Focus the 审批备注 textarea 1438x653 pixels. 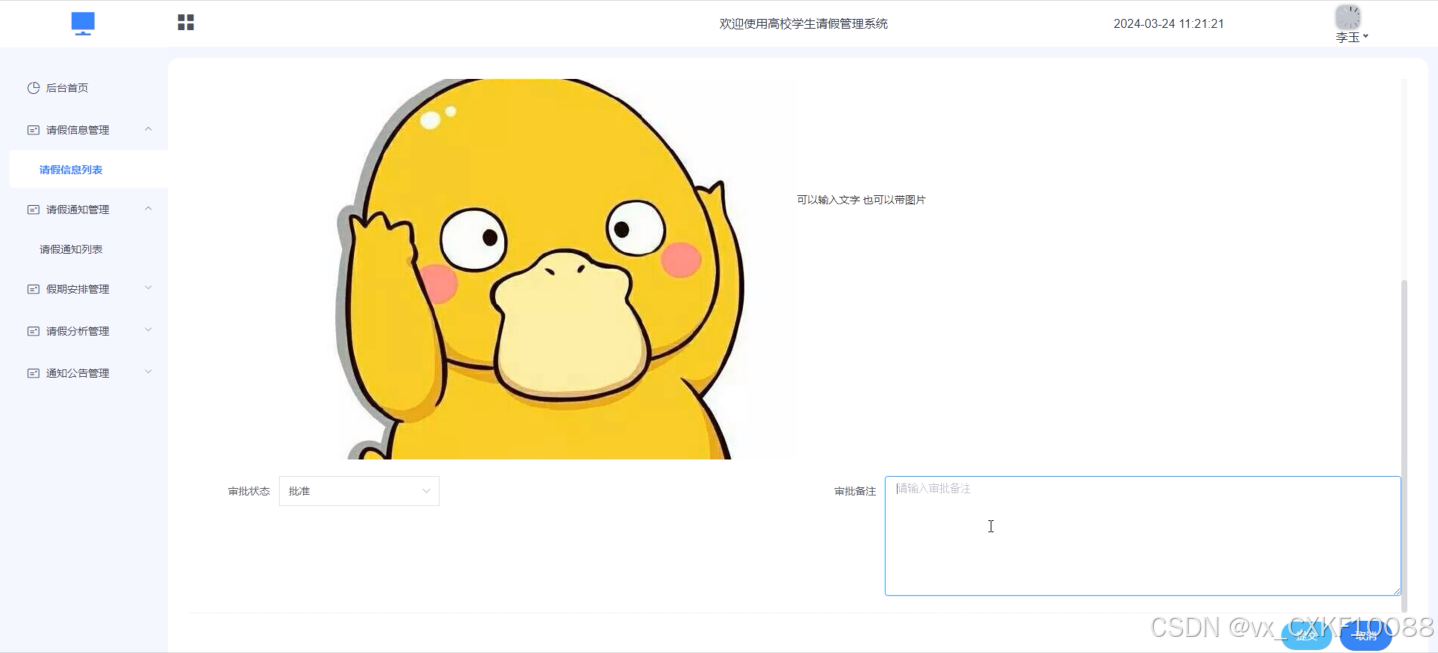[1143, 536]
